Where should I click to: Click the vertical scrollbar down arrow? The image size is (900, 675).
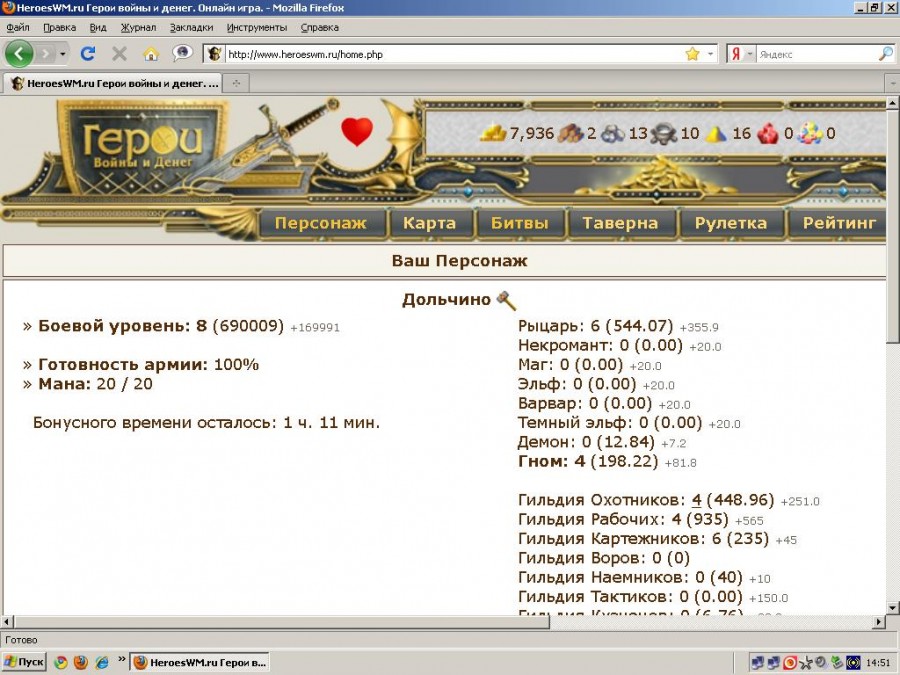pyautogui.click(x=893, y=608)
